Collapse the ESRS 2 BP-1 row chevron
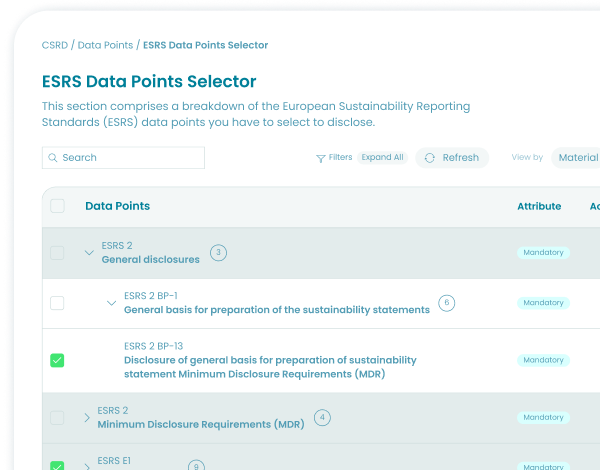The image size is (600, 470). point(111,303)
